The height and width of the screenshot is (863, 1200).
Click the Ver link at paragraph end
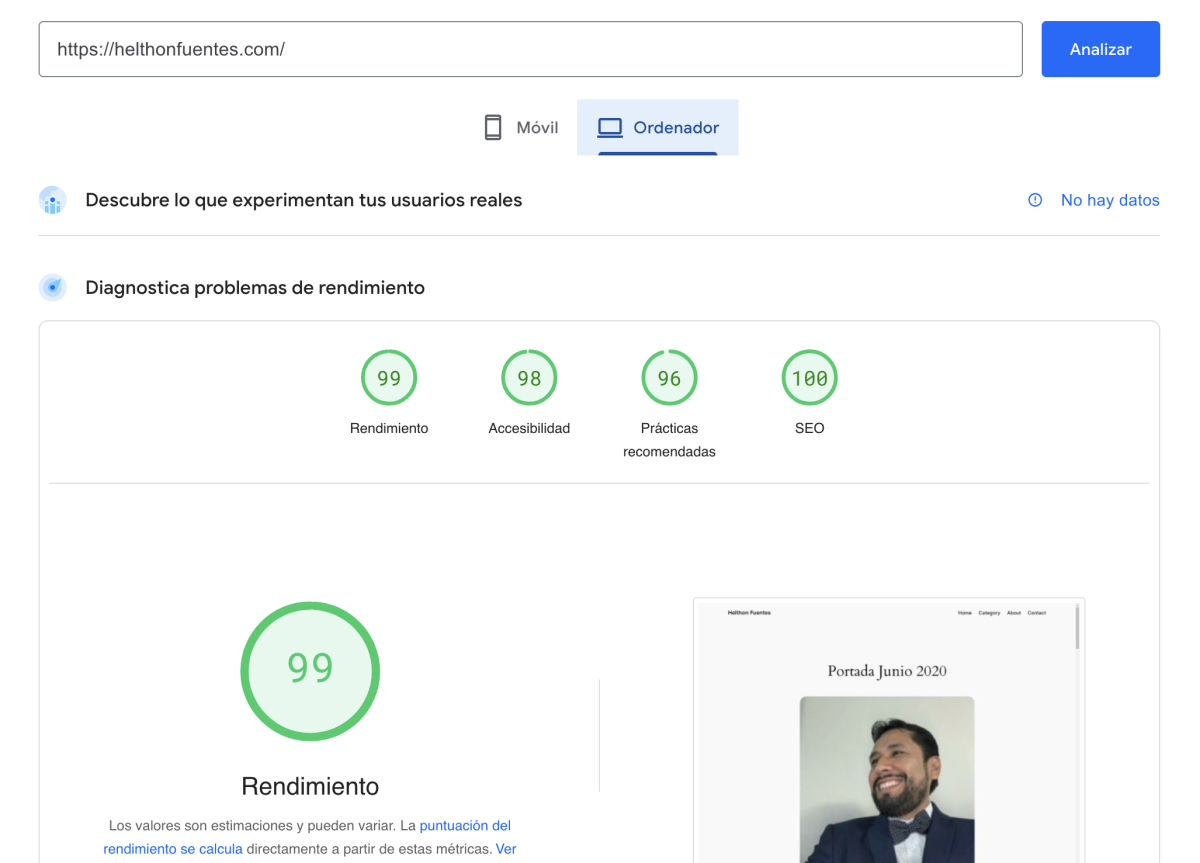[506, 849]
